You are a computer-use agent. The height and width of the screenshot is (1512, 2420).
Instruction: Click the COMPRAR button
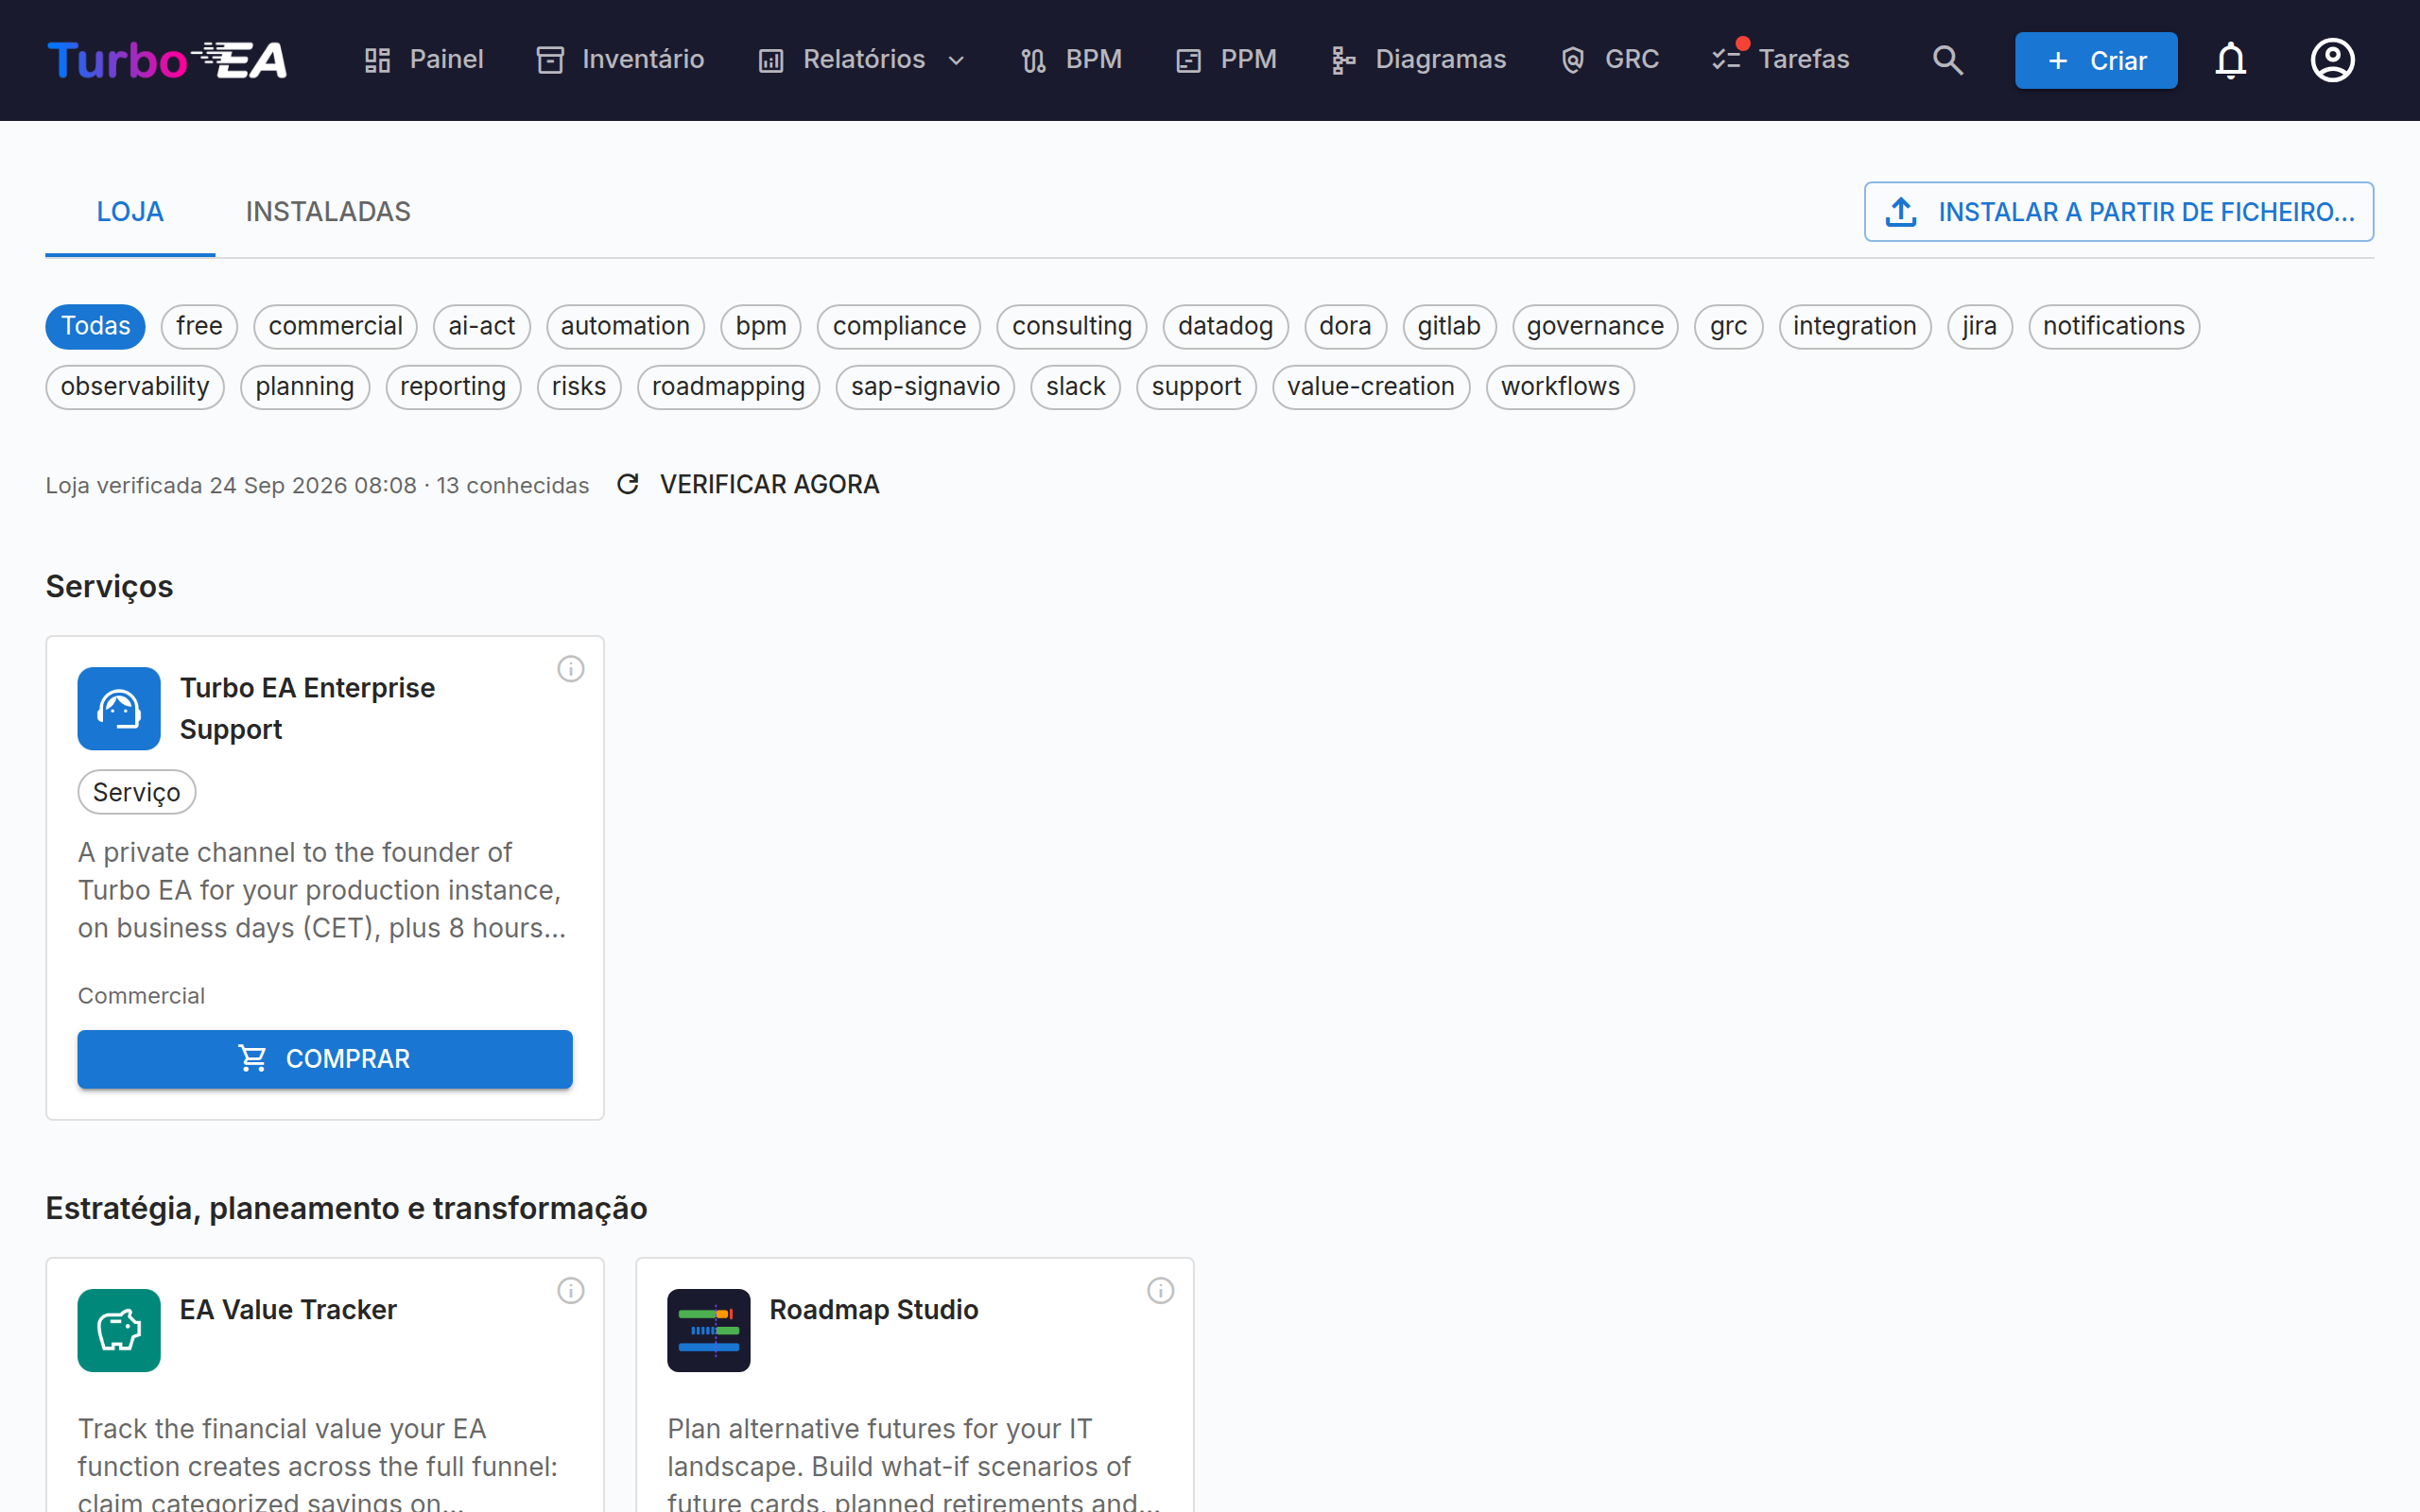(325, 1059)
